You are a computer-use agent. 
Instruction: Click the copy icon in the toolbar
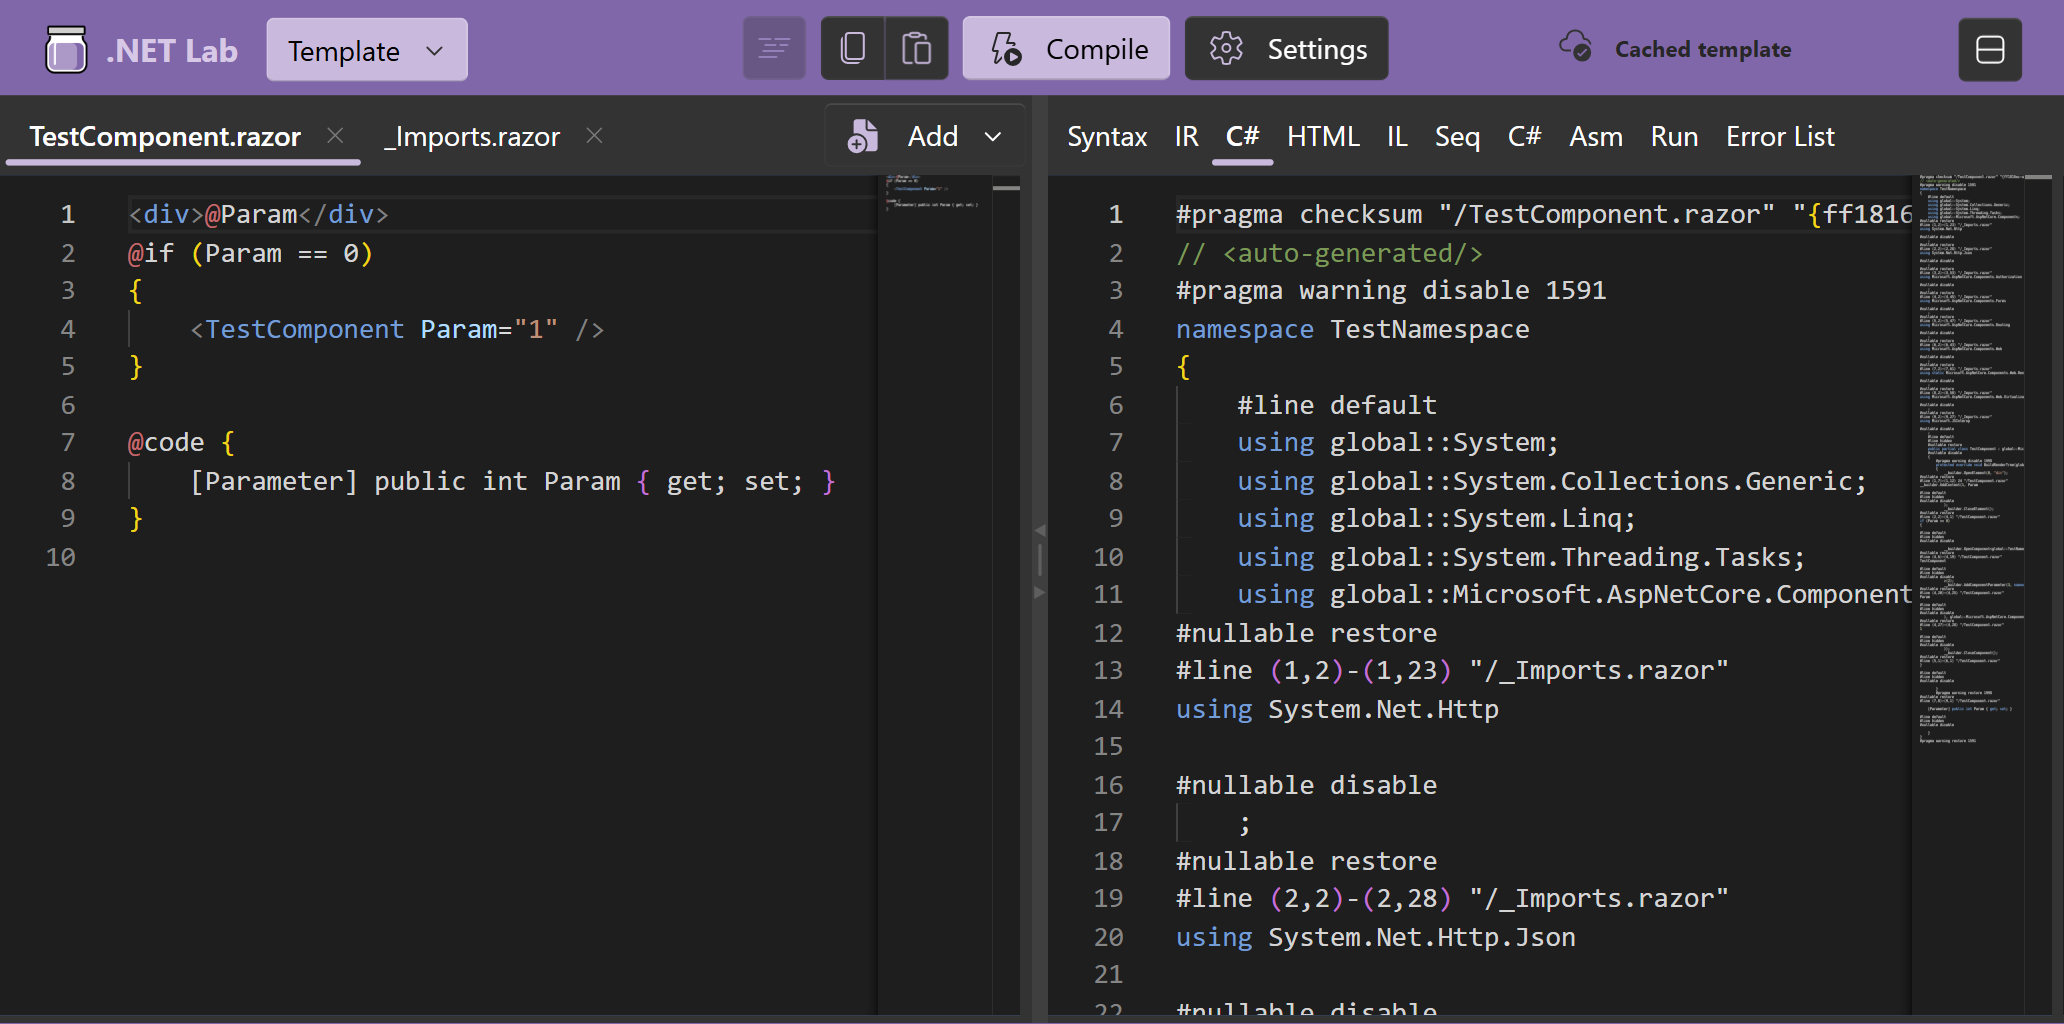(853, 48)
